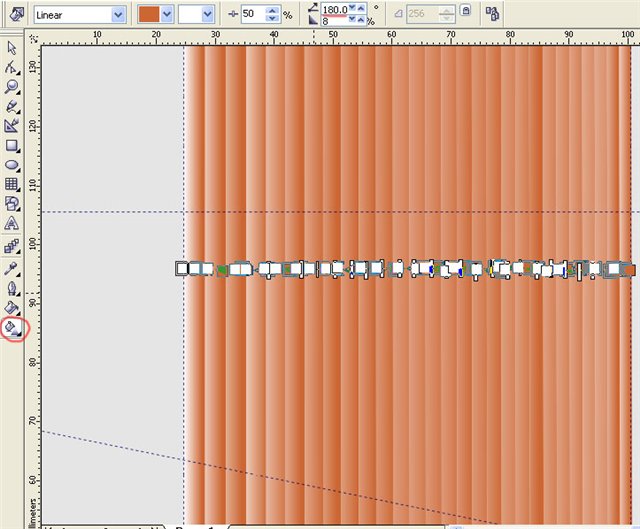Click the fill angle field showing 180.0
Image resolution: width=640 pixels, height=529 pixels.
pos(334,9)
